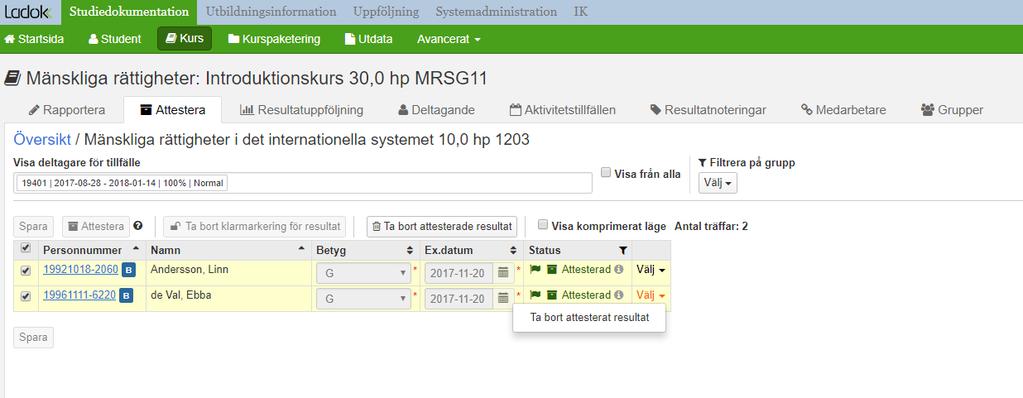The height and width of the screenshot is (398, 1023).
Task: Enable Visa från alla checkbox
Action: tap(606, 173)
